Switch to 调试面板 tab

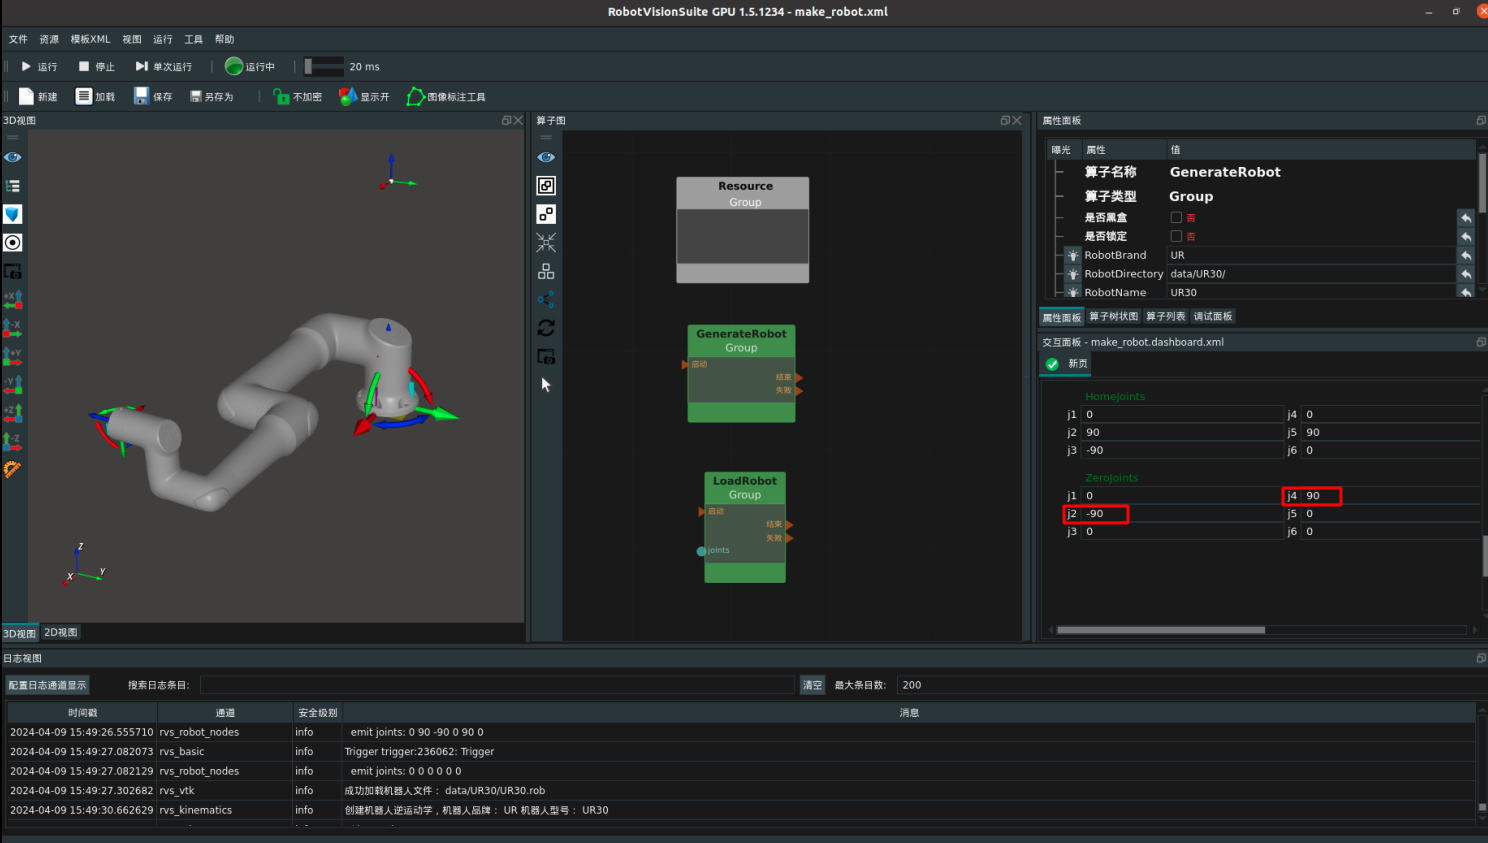pyautogui.click(x=1212, y=317)
